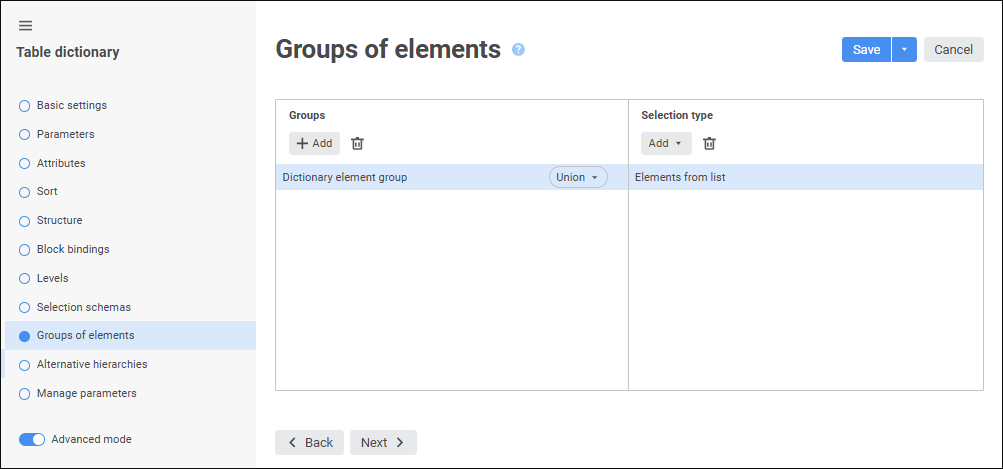Add a new group with Add button
This screenshot has width=1003, height=469.
click(x=314, y=143)
